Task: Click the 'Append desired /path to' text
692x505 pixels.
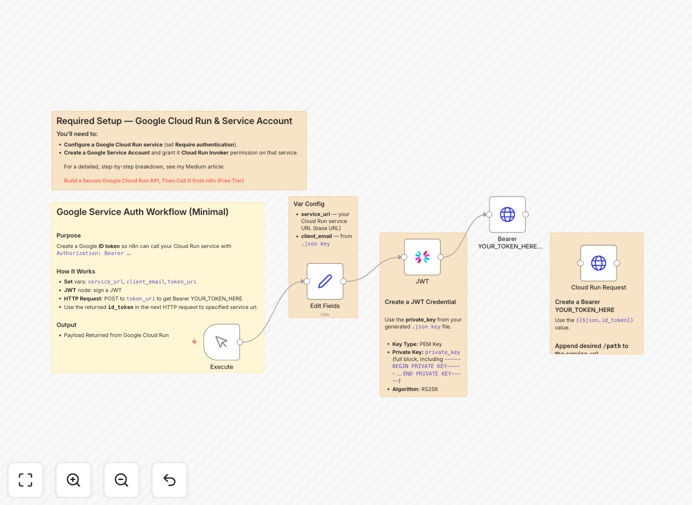Action: (x=591, y=346)
